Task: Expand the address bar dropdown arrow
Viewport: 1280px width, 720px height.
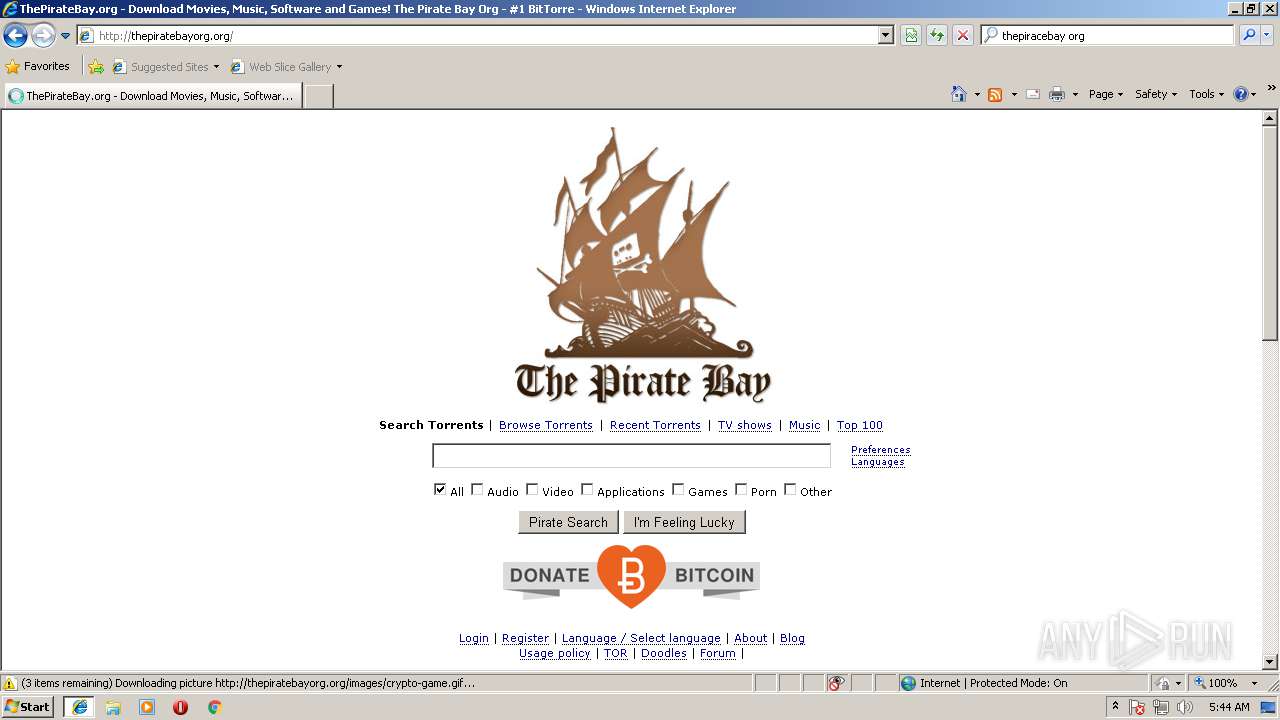Action: 885,35
